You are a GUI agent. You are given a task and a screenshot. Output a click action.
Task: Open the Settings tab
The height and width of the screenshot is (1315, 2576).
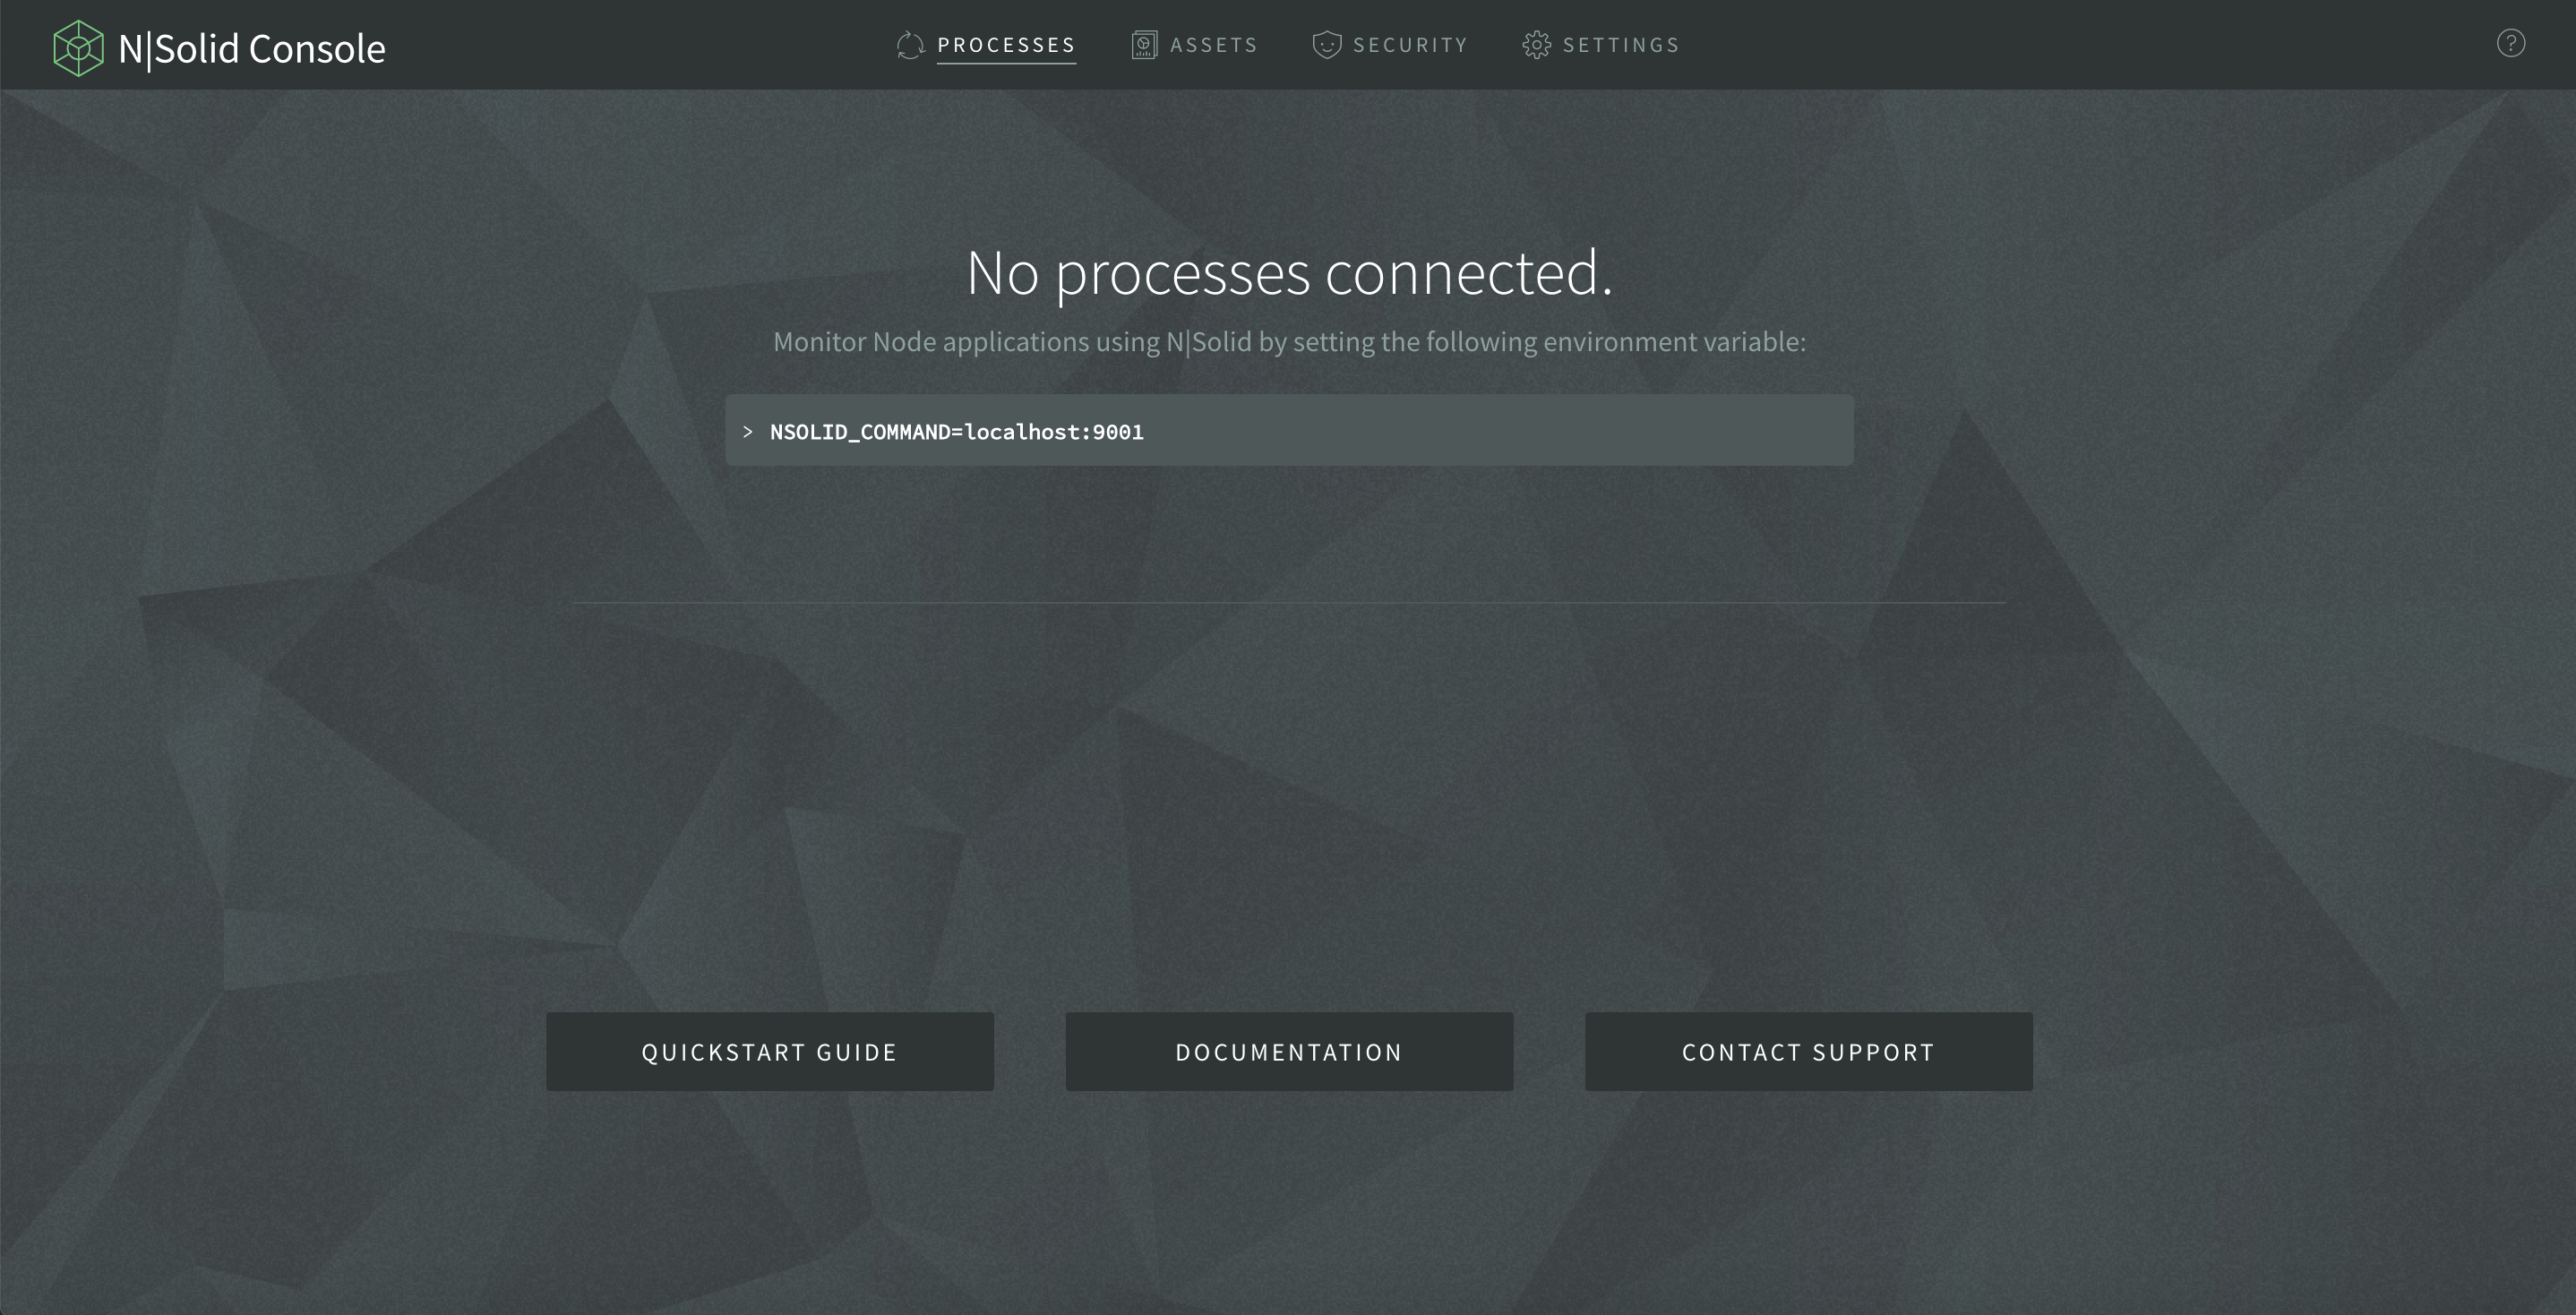tap(1621, 45)
